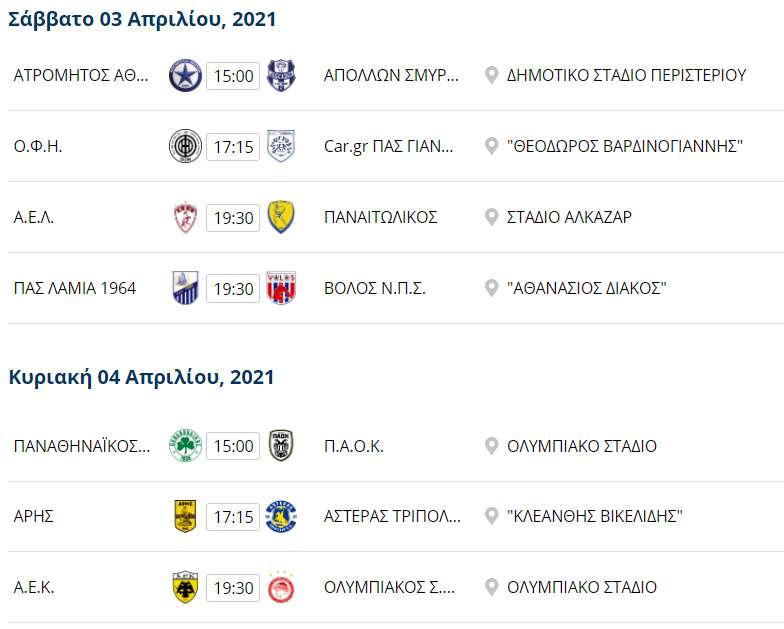Click the map pin beside ΣΤΑΔΙΟ ΑΛΚΑΖΑΡ

coord(491,217)
